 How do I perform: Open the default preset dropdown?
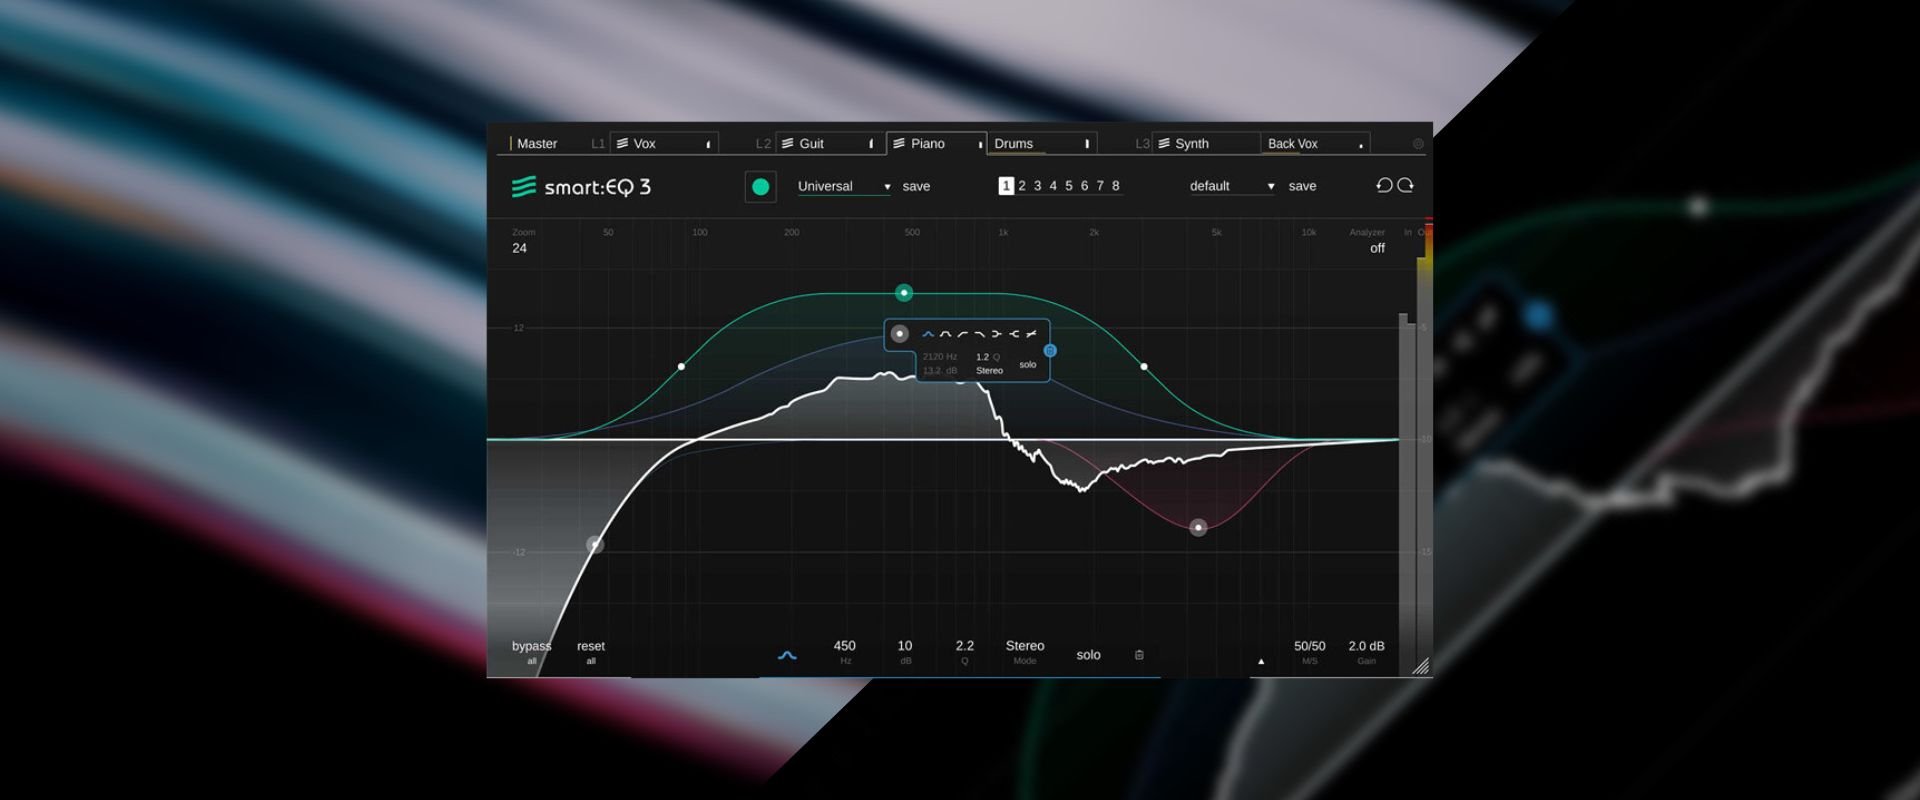[x=1232, y=186]
